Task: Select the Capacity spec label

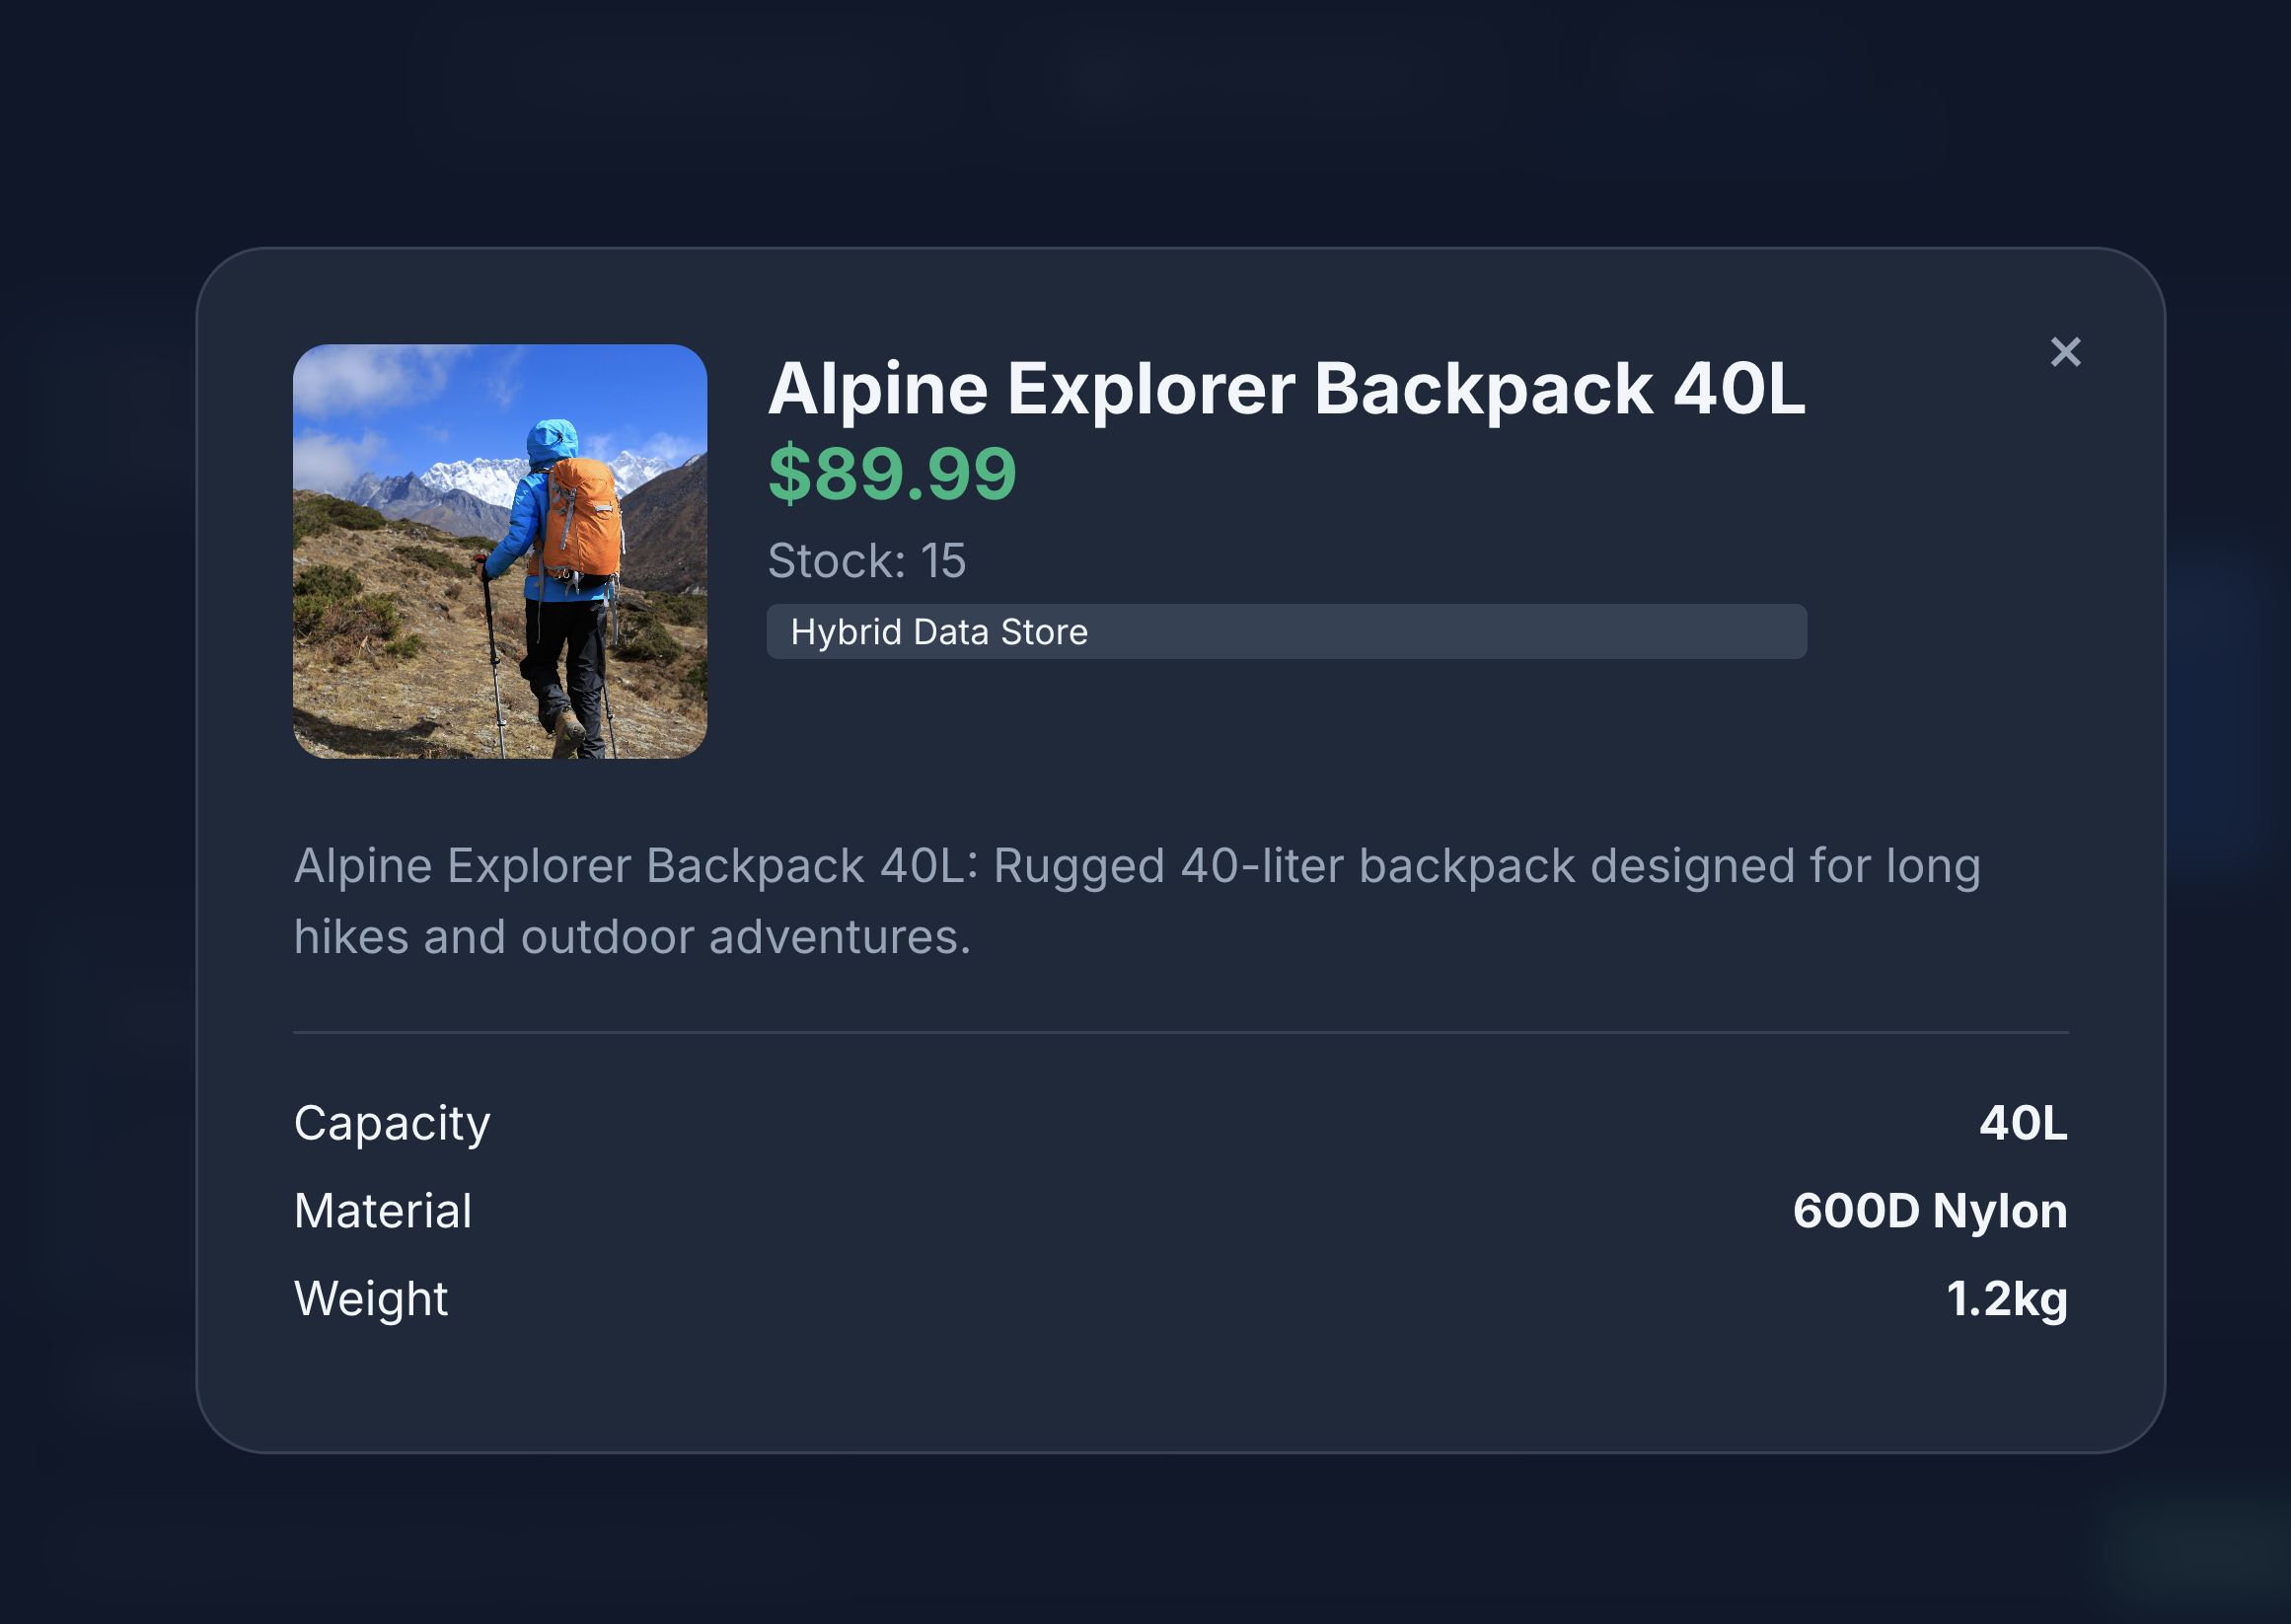Action: pyautogui.click(x=392, y=1123)
